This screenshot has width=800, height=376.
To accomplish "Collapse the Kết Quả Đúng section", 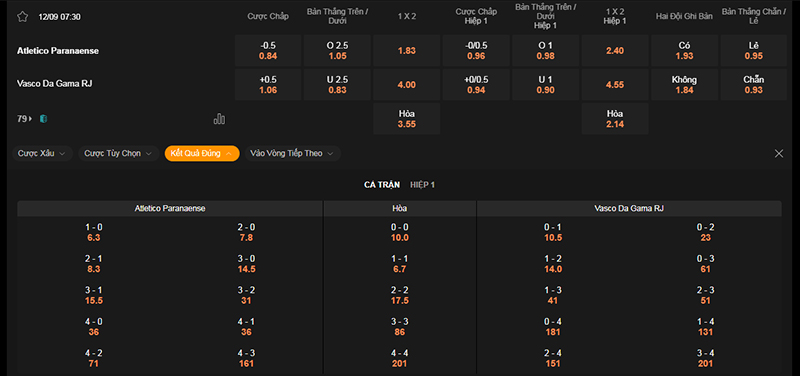I will point(202,154).
